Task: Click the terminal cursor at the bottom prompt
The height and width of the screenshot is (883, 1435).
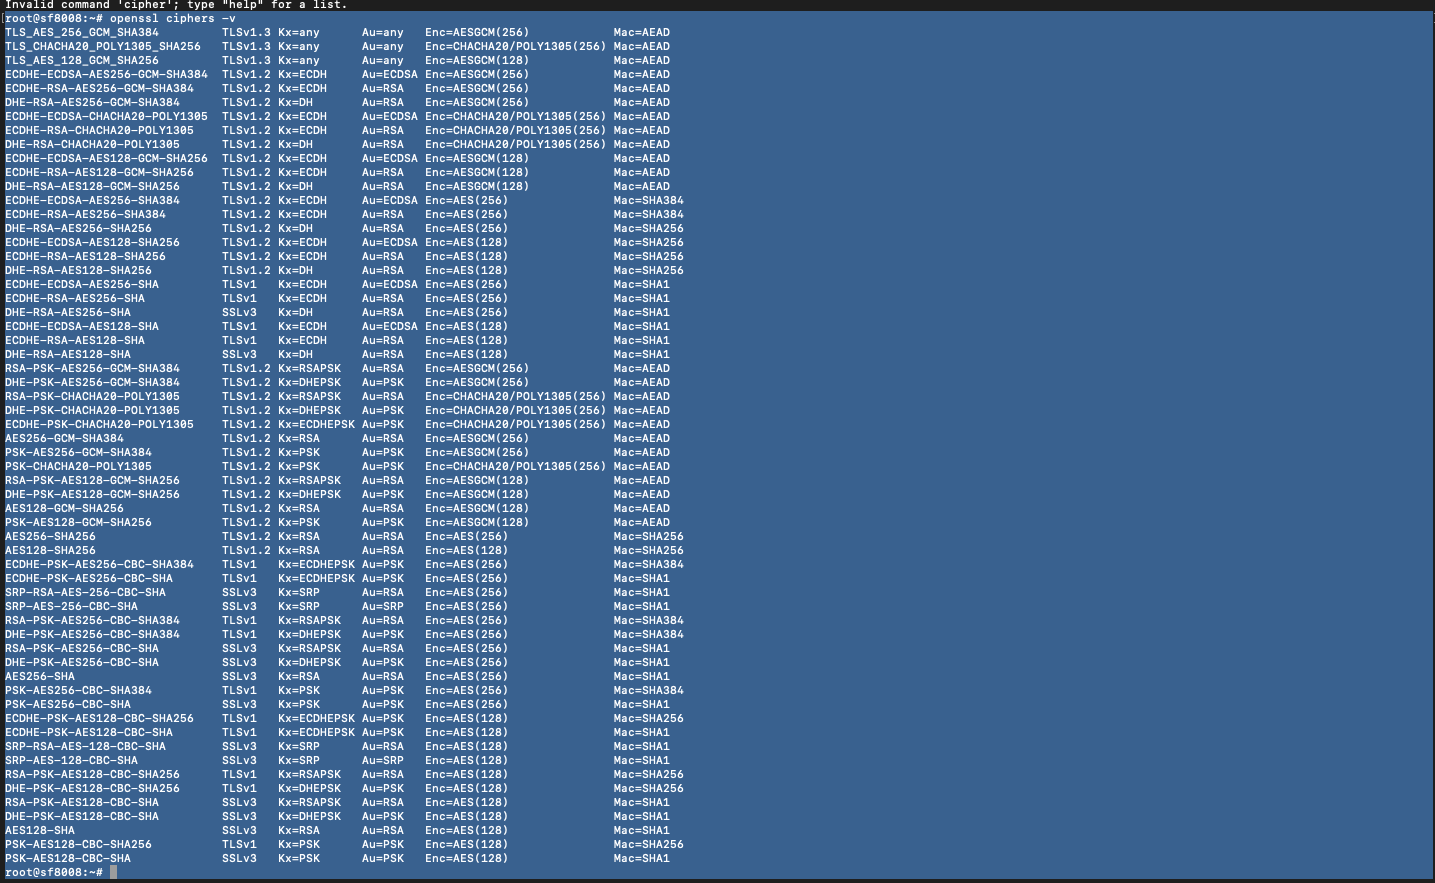Action: [x=114, y=872]
